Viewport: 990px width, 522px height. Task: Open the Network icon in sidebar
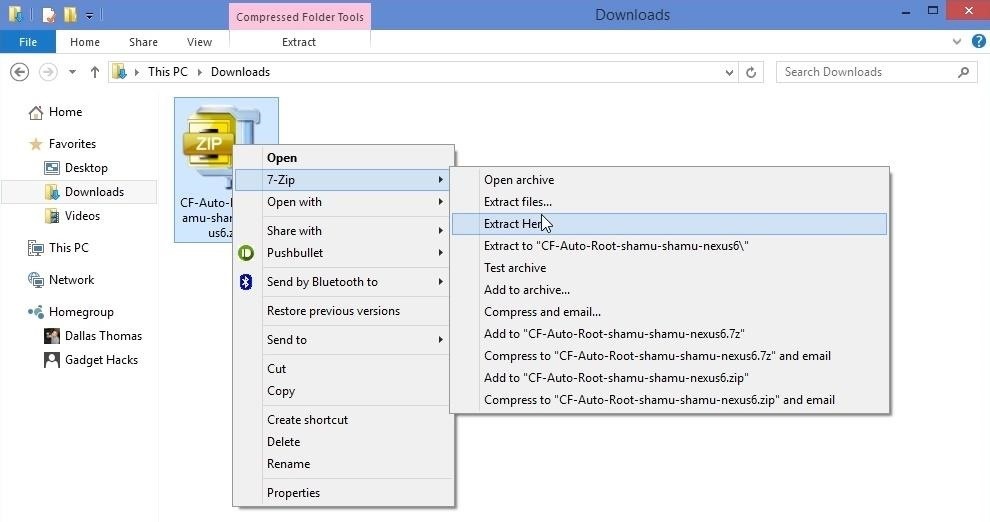coord(36,280)
